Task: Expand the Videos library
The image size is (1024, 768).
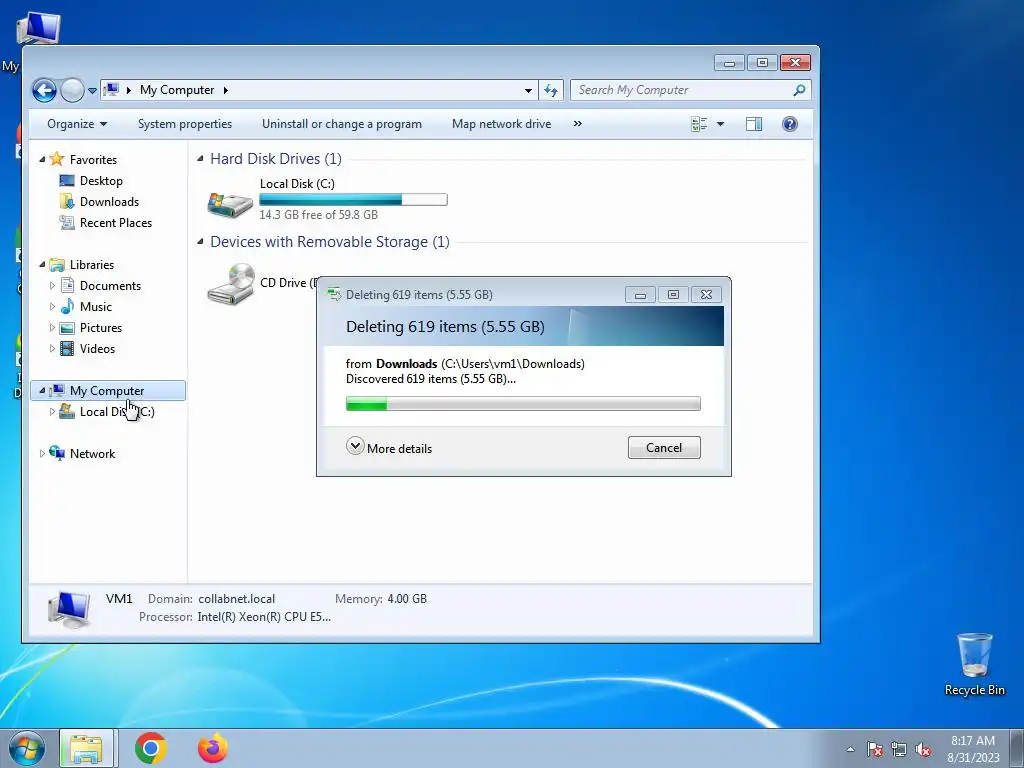Action: tap(52, 349)
